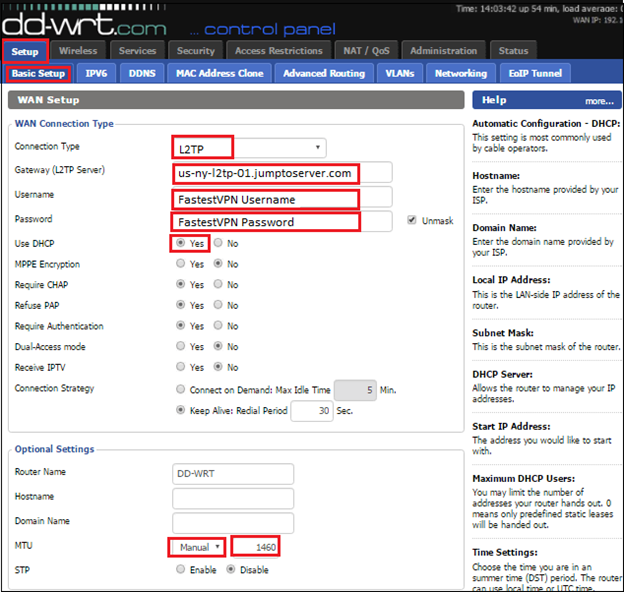The image size is (624, 592).
Task: Switch to Networking sub-tab
Action: [x=461, y=74]
